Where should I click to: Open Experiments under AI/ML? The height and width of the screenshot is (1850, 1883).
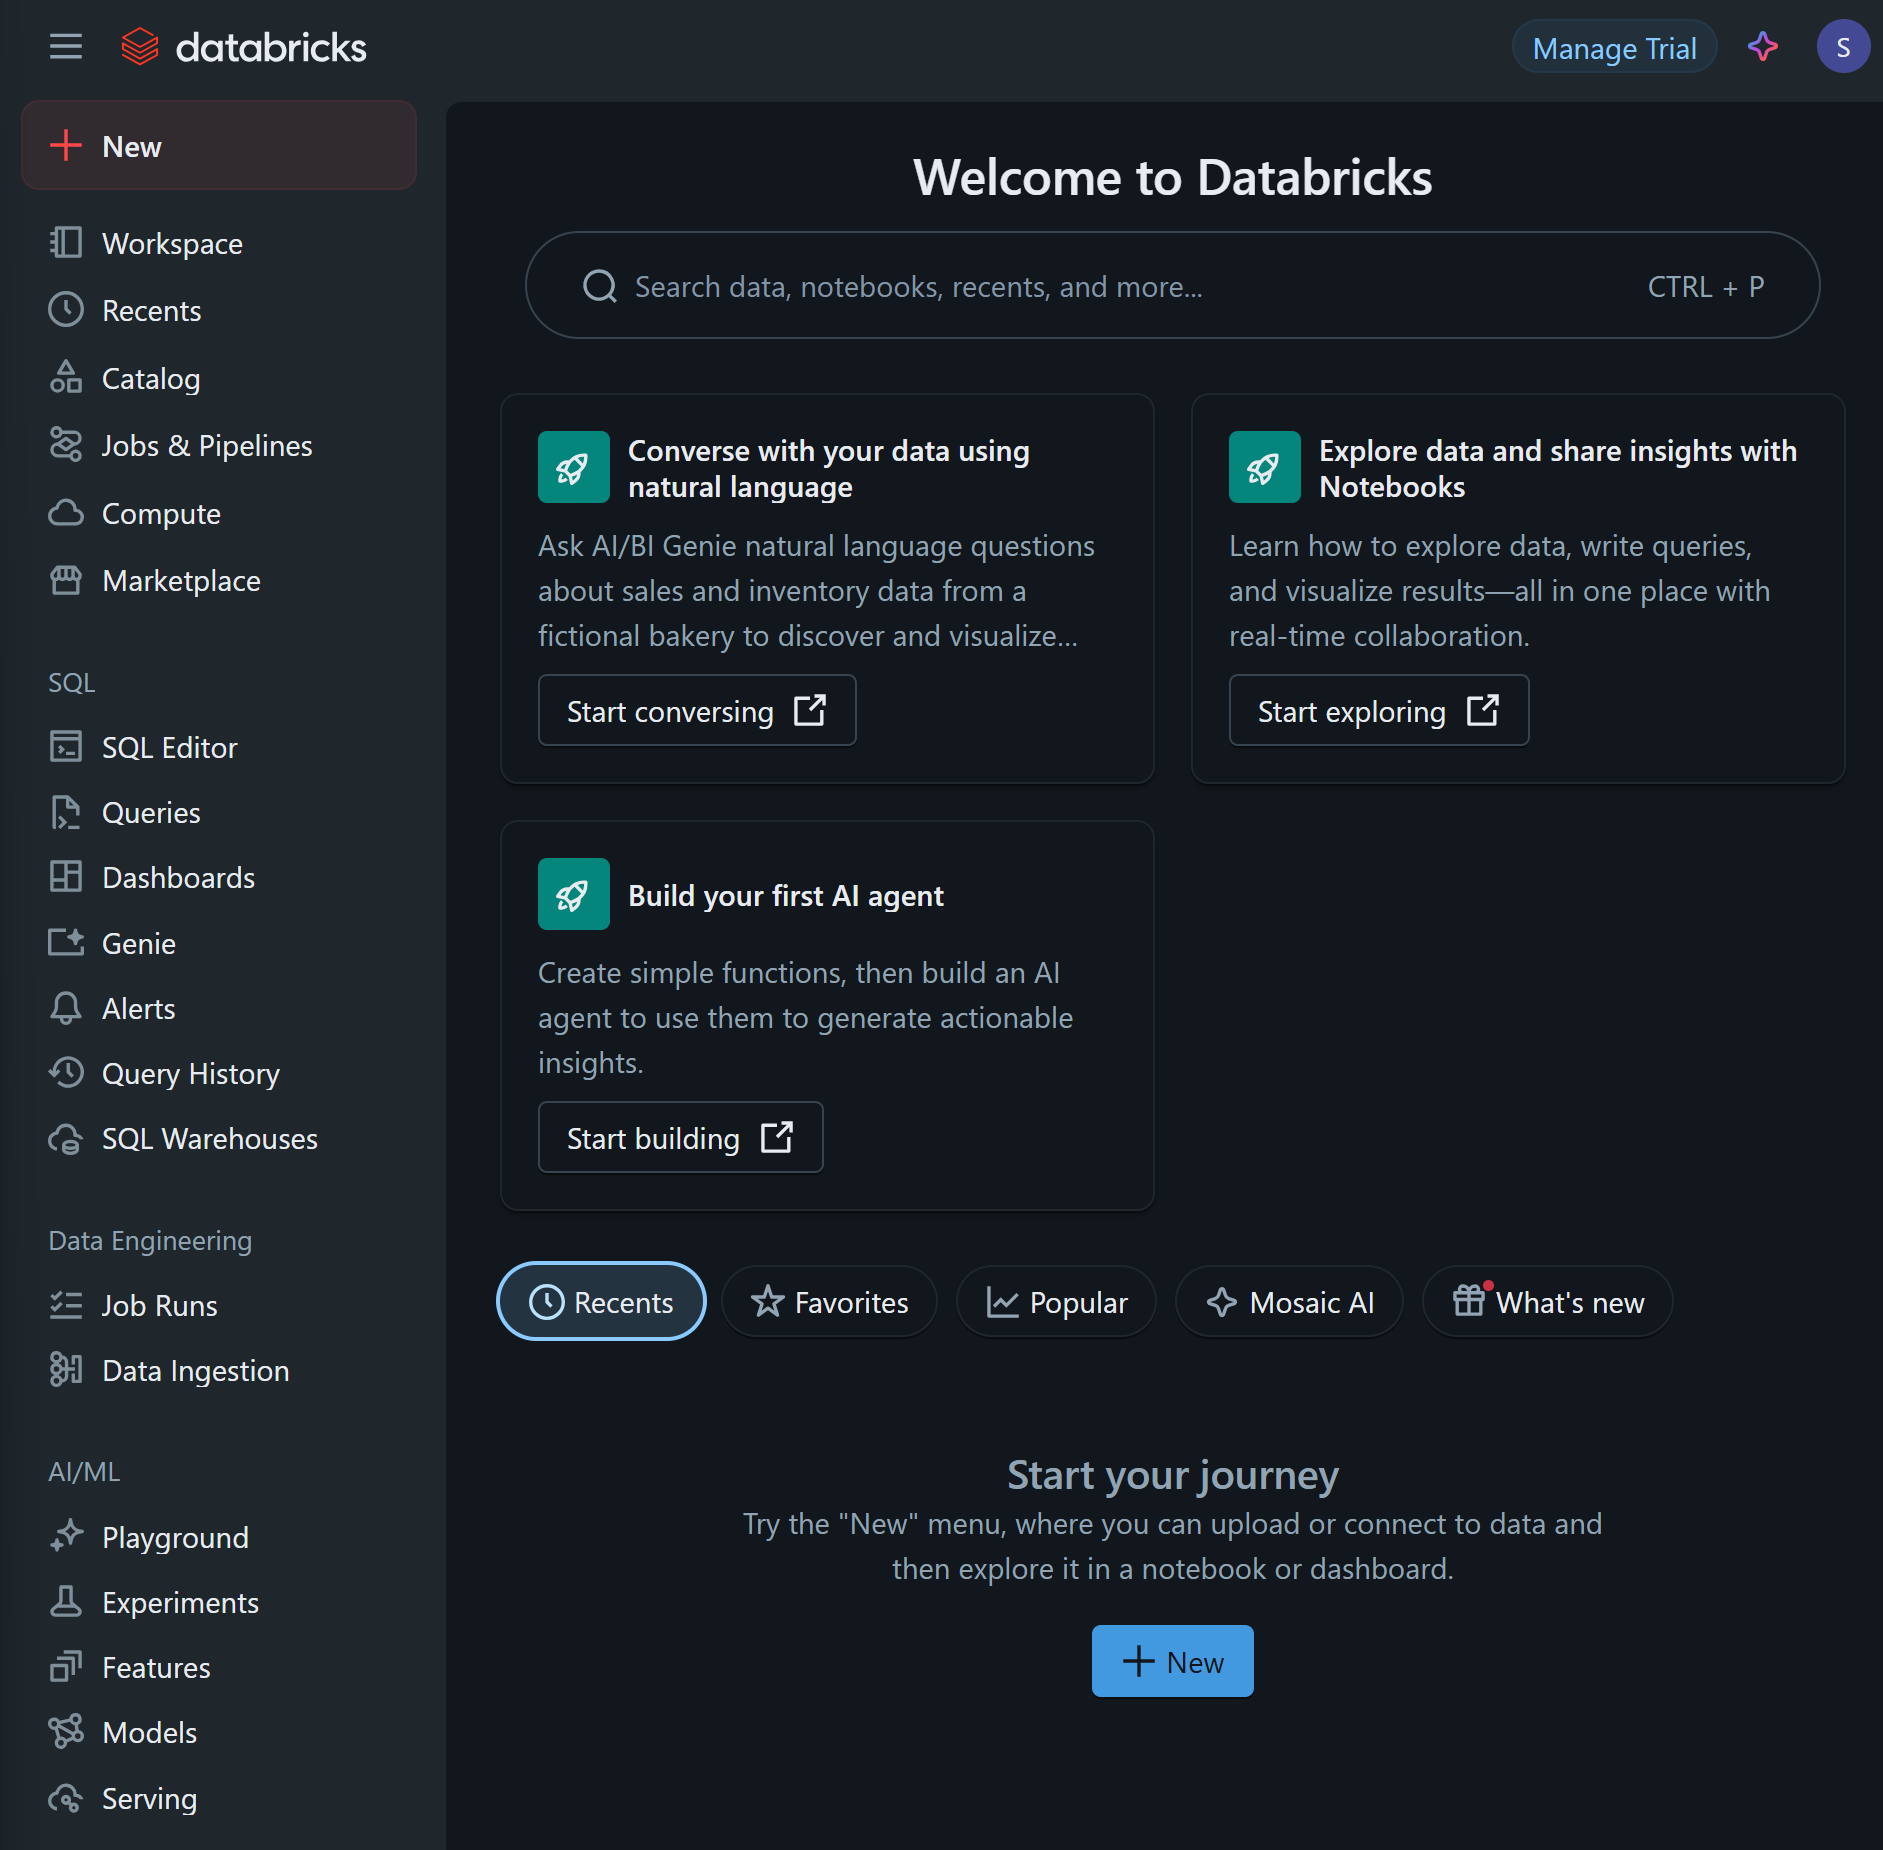point(219,1602)
